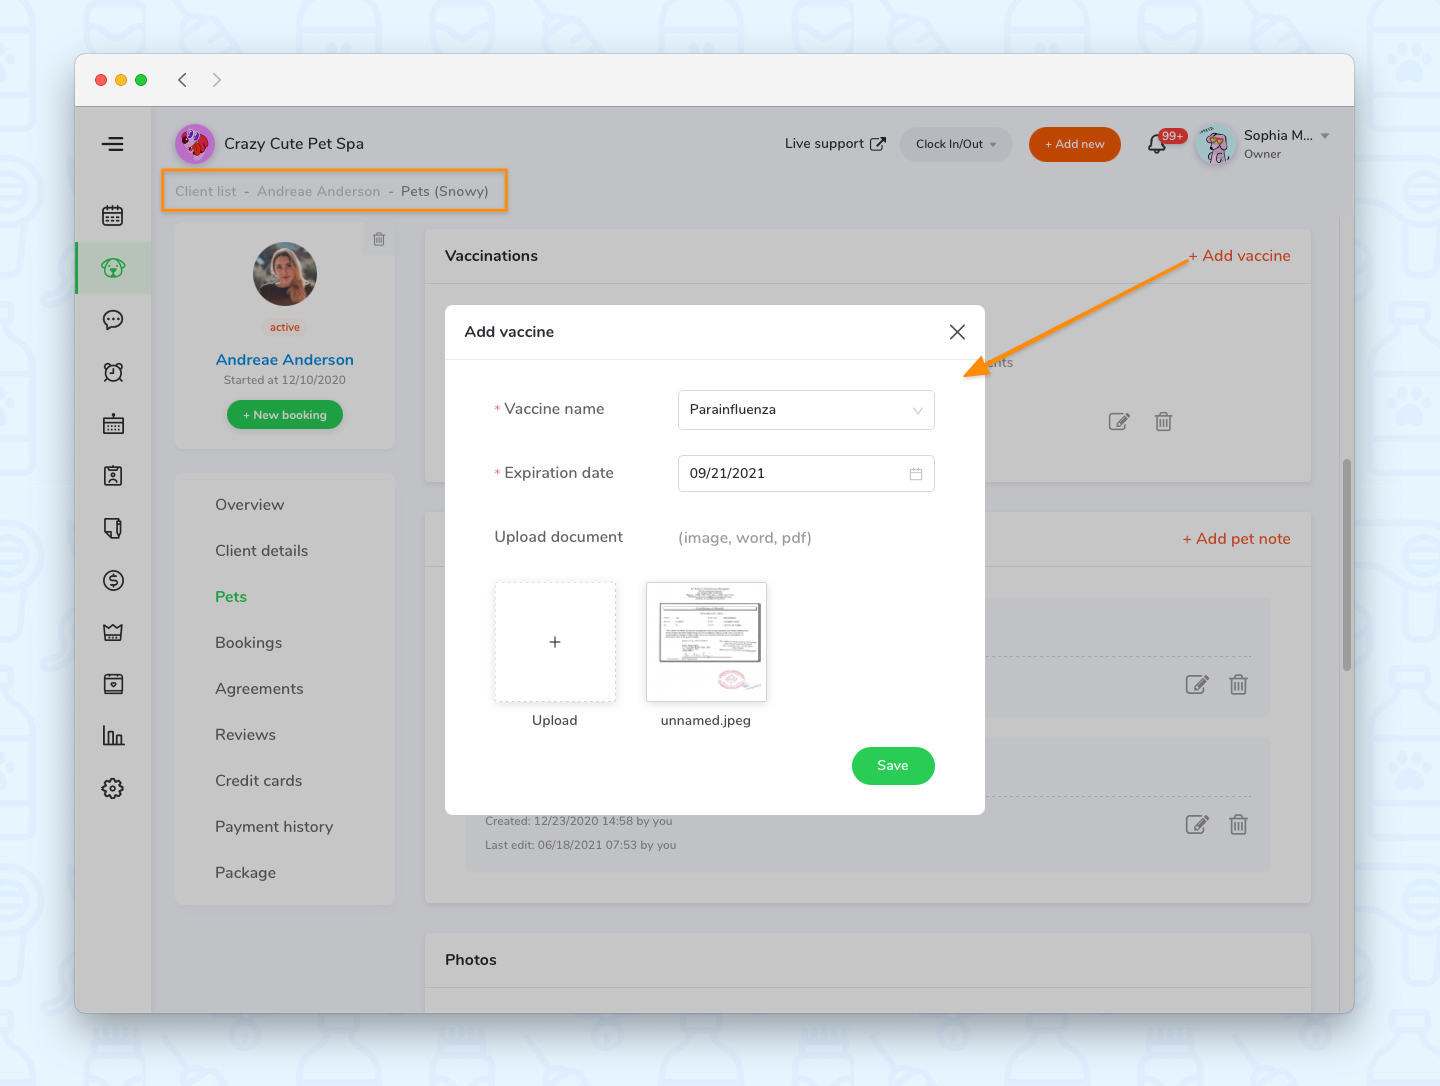Screen dimensions: 1440x1086
Task: Open Live support link
Action: (x=835, y=144)
